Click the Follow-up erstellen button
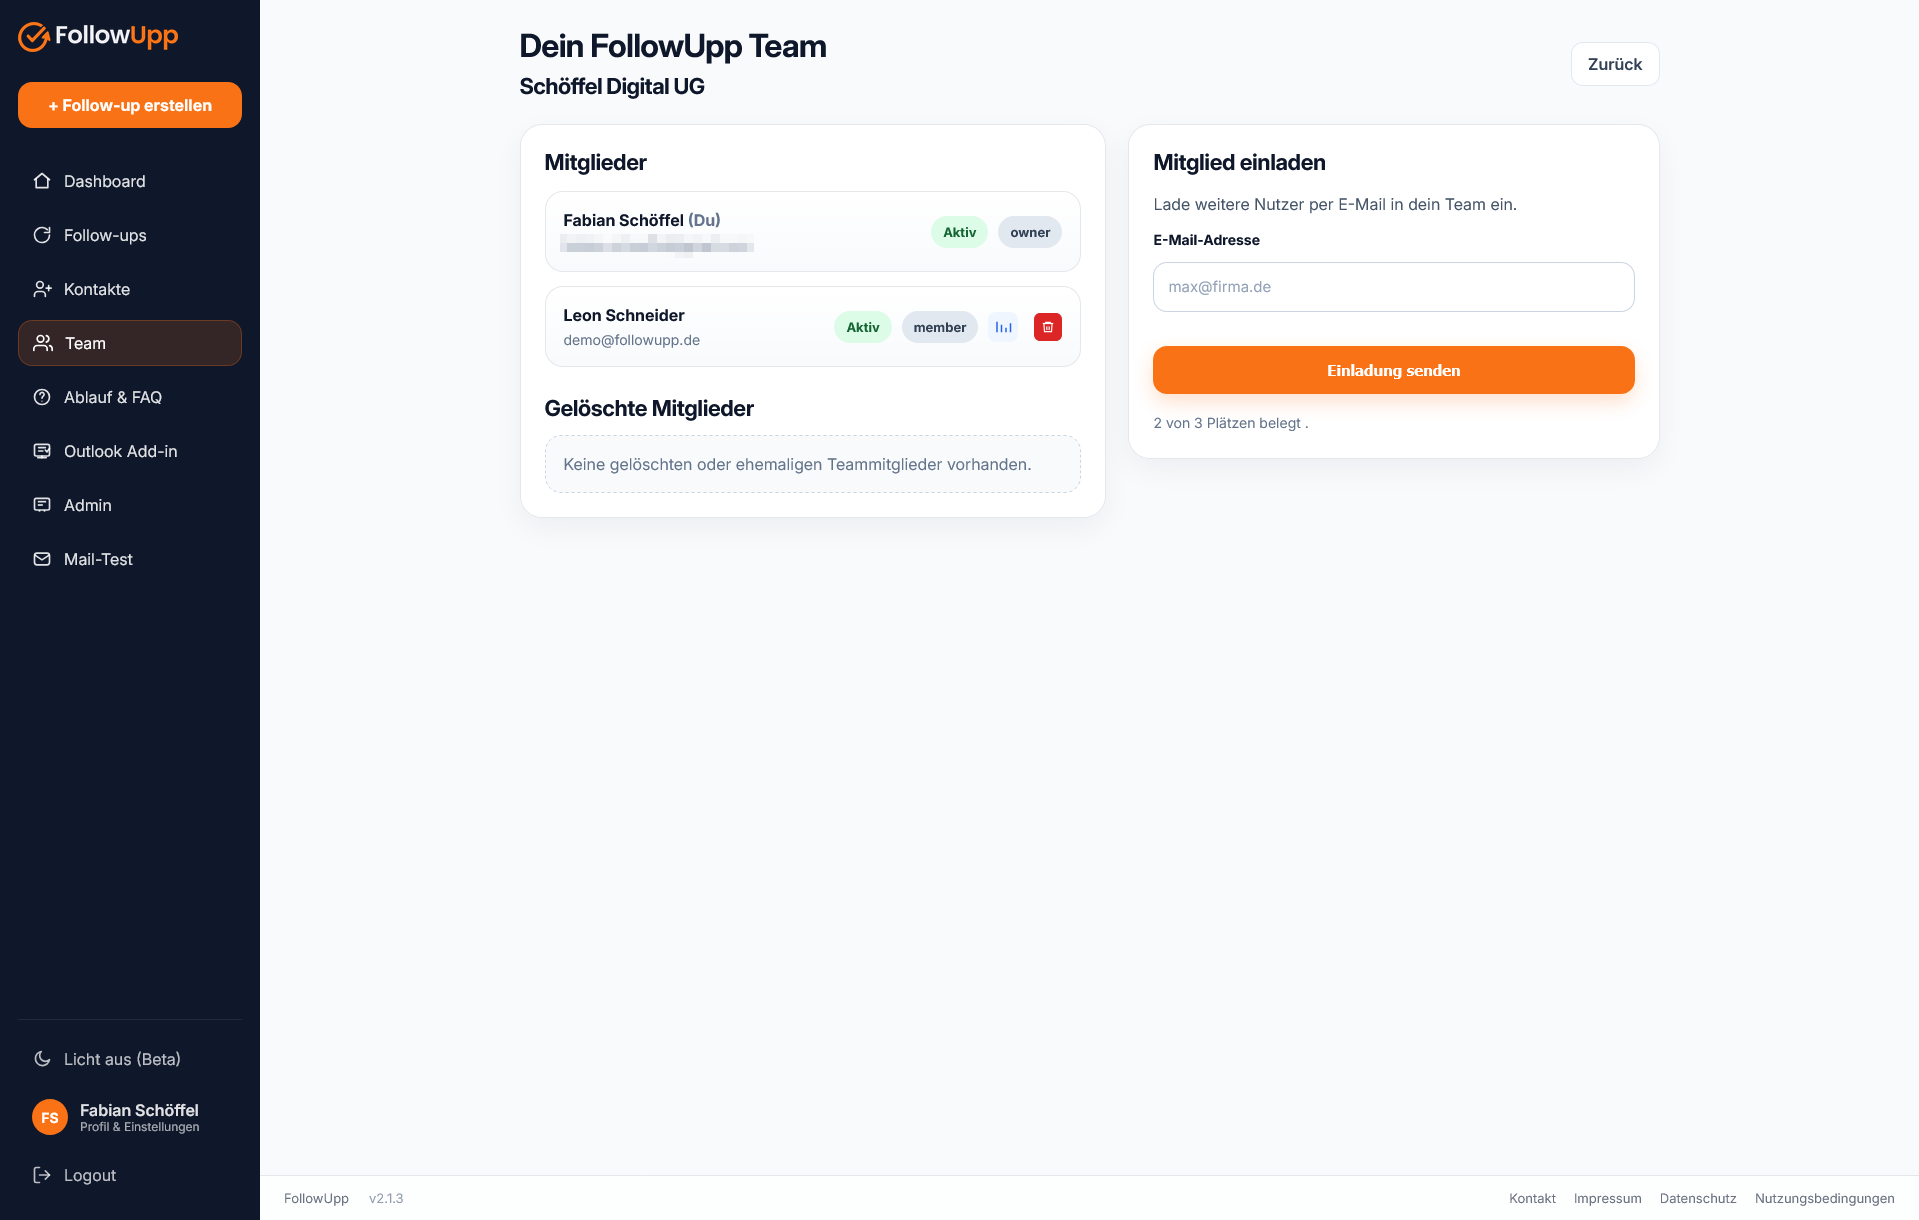Screen dimensions: 1919x1220 coord(130,105)
